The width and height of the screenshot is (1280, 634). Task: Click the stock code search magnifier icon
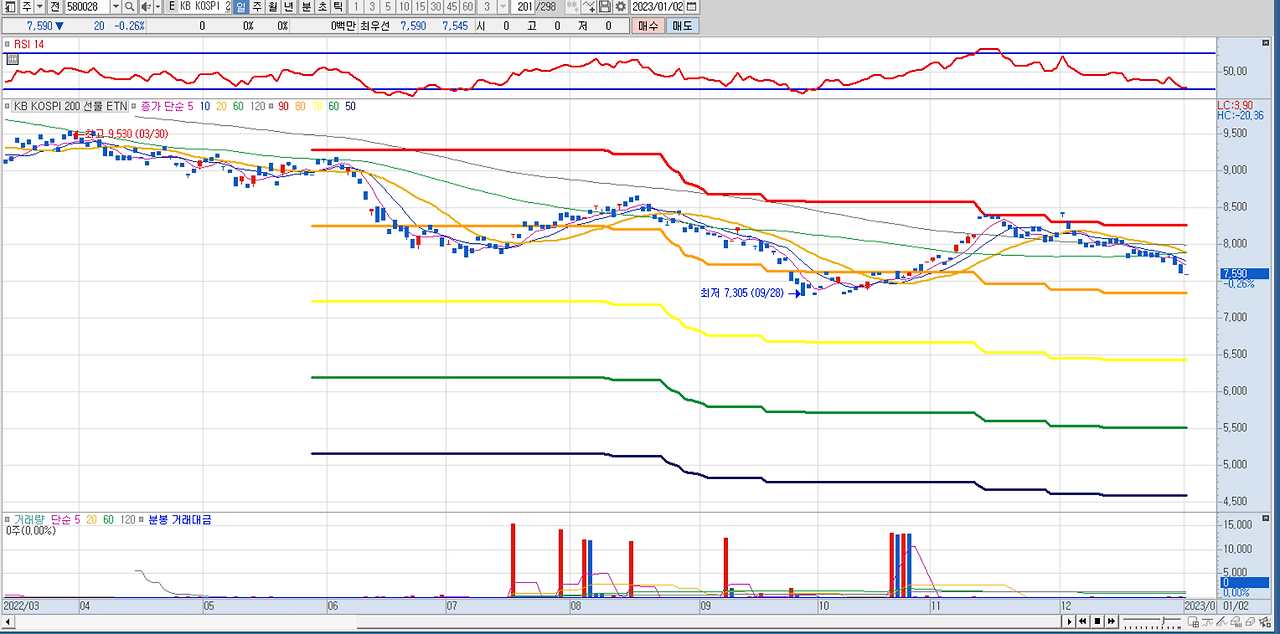129,6
